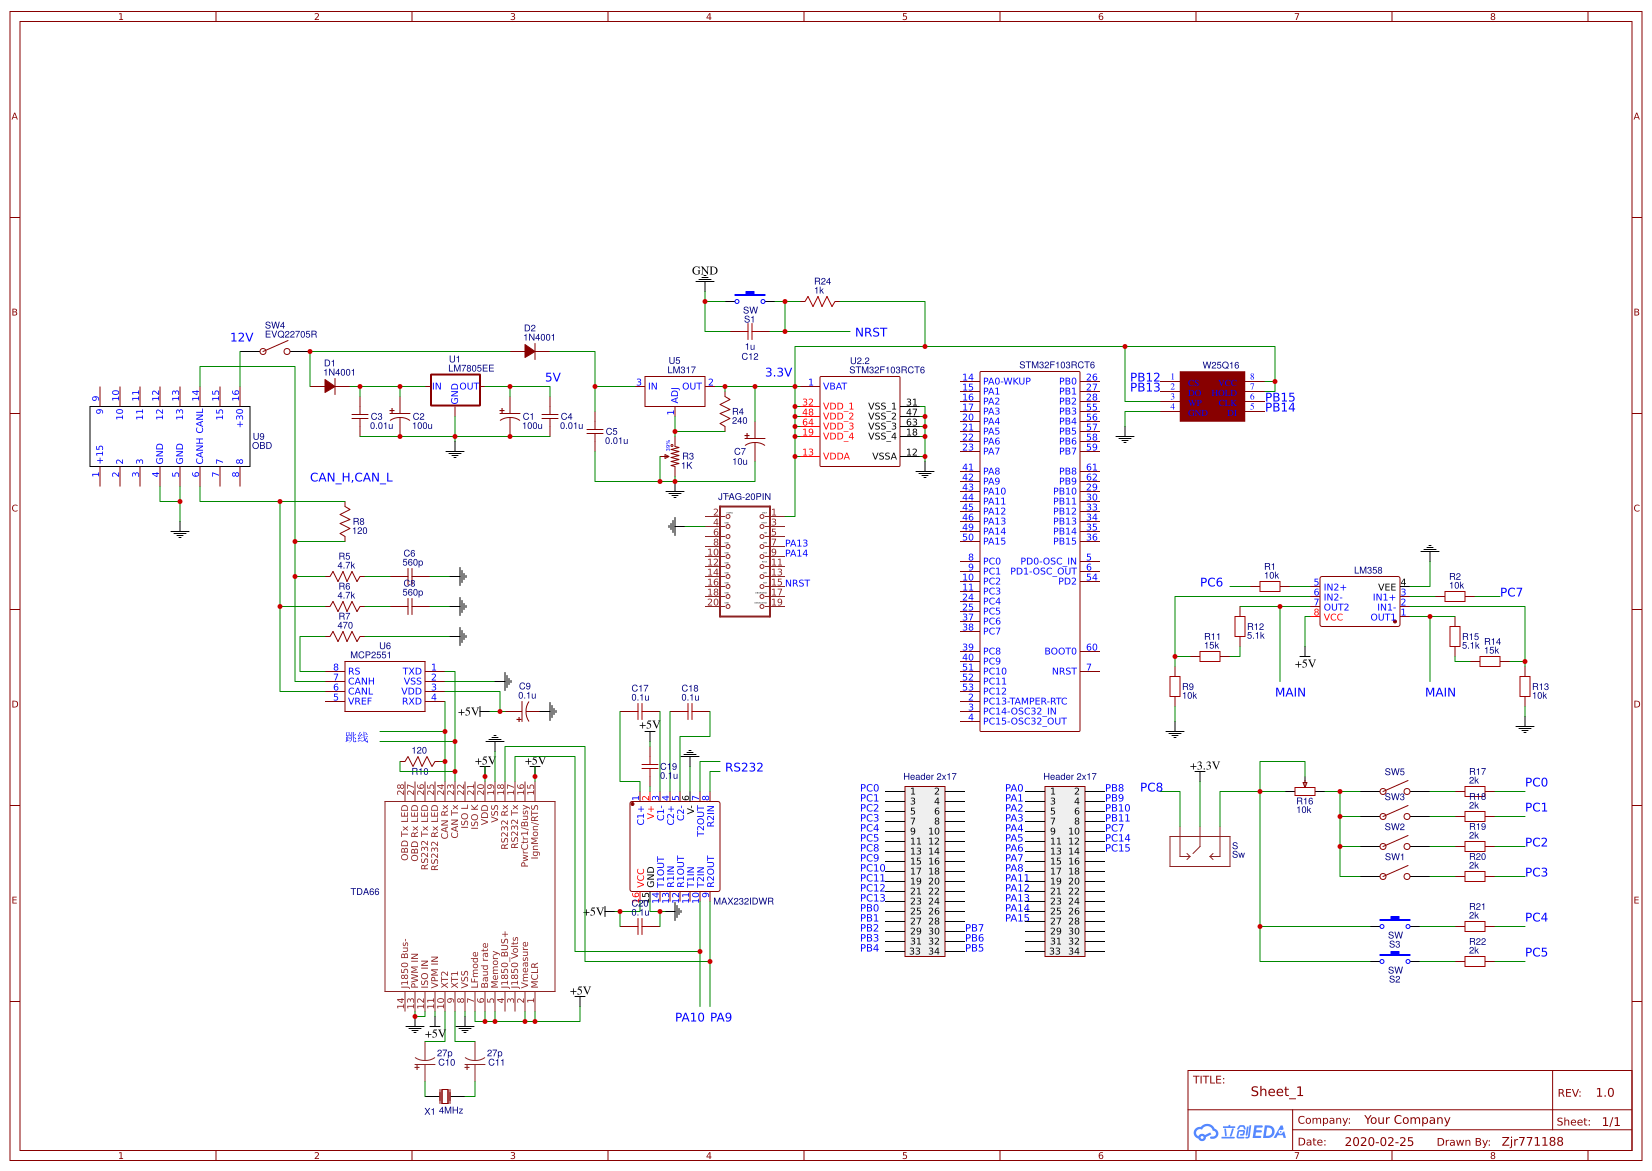Click the U9 OBD connector block
The image size is (1652, 1171).
170,436
